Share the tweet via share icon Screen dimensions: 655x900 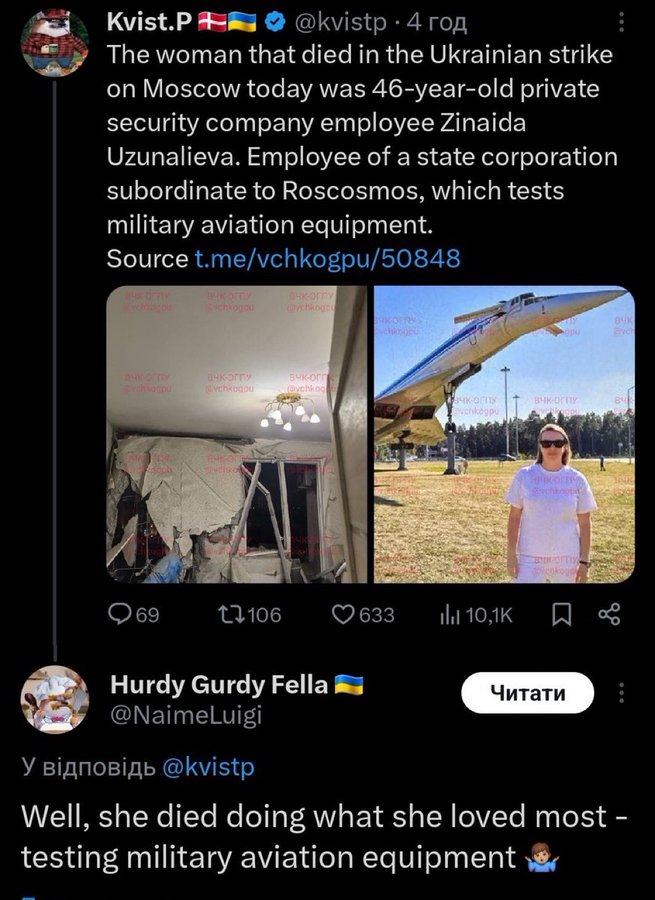point(609,615)
